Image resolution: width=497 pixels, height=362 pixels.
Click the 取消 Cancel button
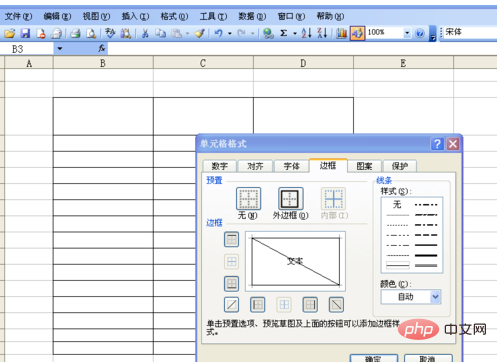tap(428, 358)
